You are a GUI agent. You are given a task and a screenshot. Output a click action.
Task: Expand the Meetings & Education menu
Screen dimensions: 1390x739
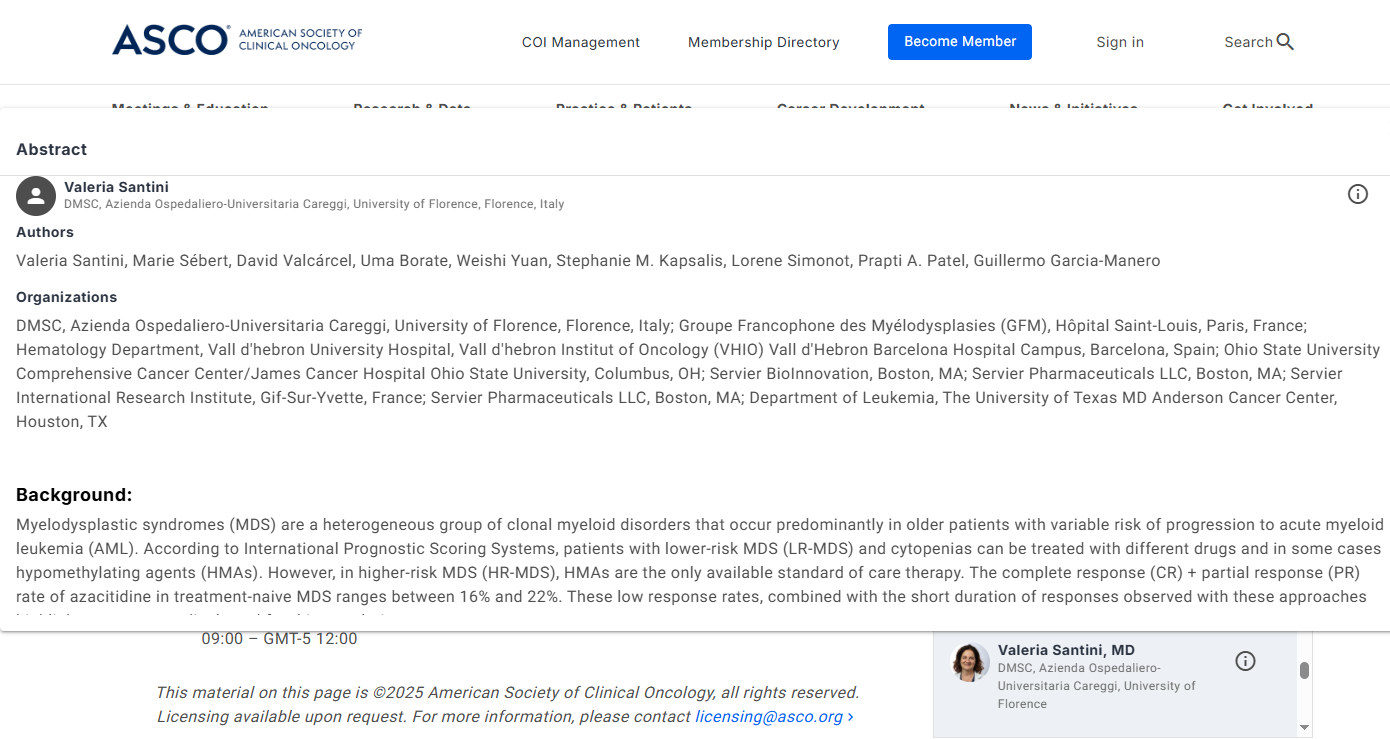pos(190,106)
